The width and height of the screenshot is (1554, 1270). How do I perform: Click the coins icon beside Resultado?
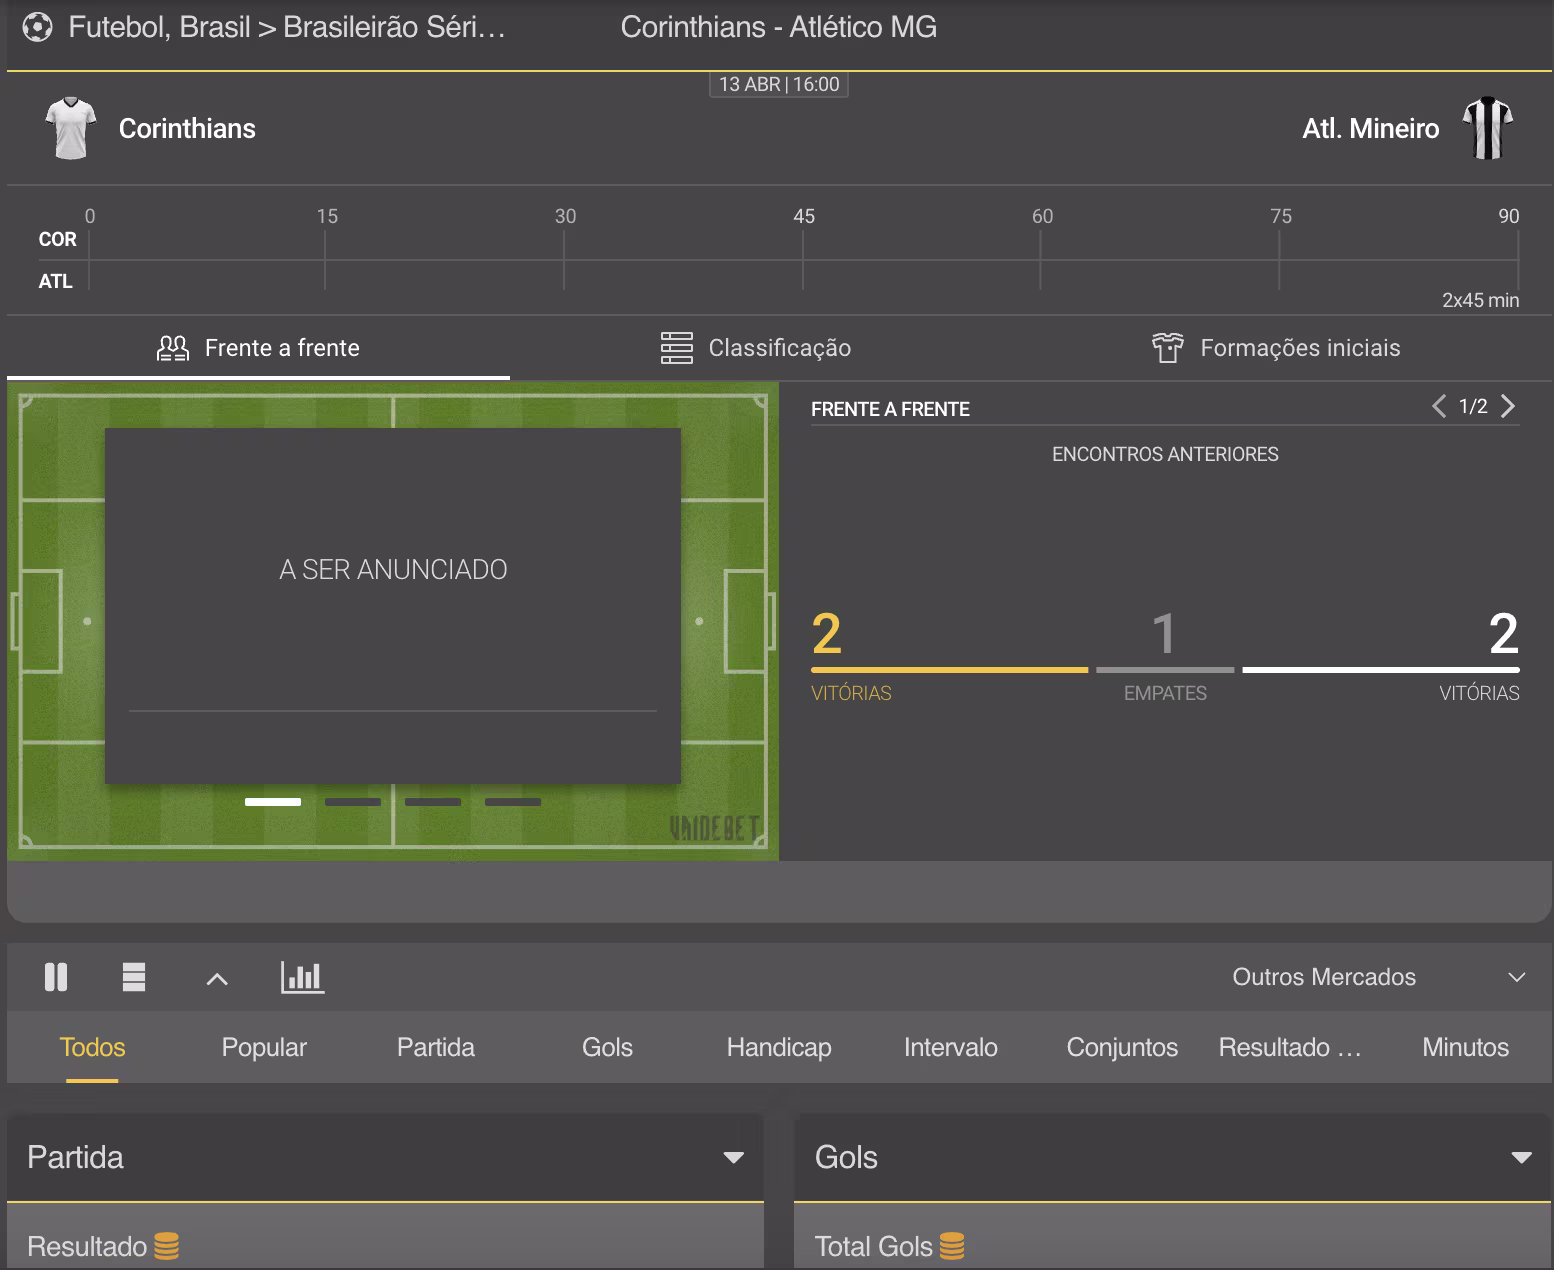(x=166, y=1246)
